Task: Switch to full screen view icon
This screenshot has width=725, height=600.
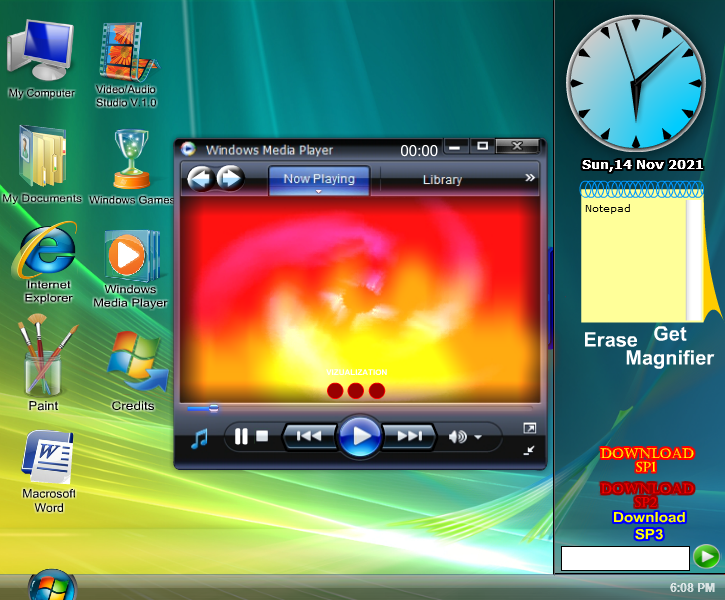Action: point(529,428)
